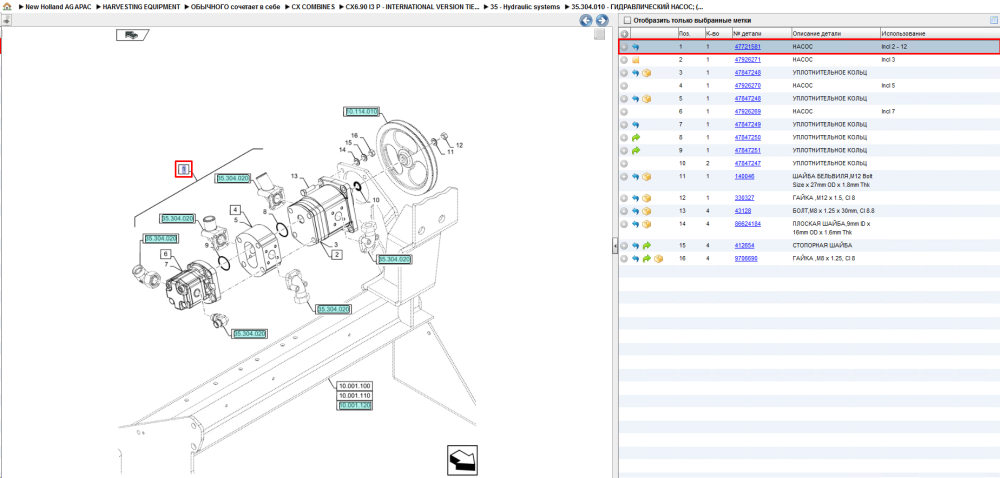Open part number link 47926271
This screenshot has height=478, width=1000.
[747, 60]
